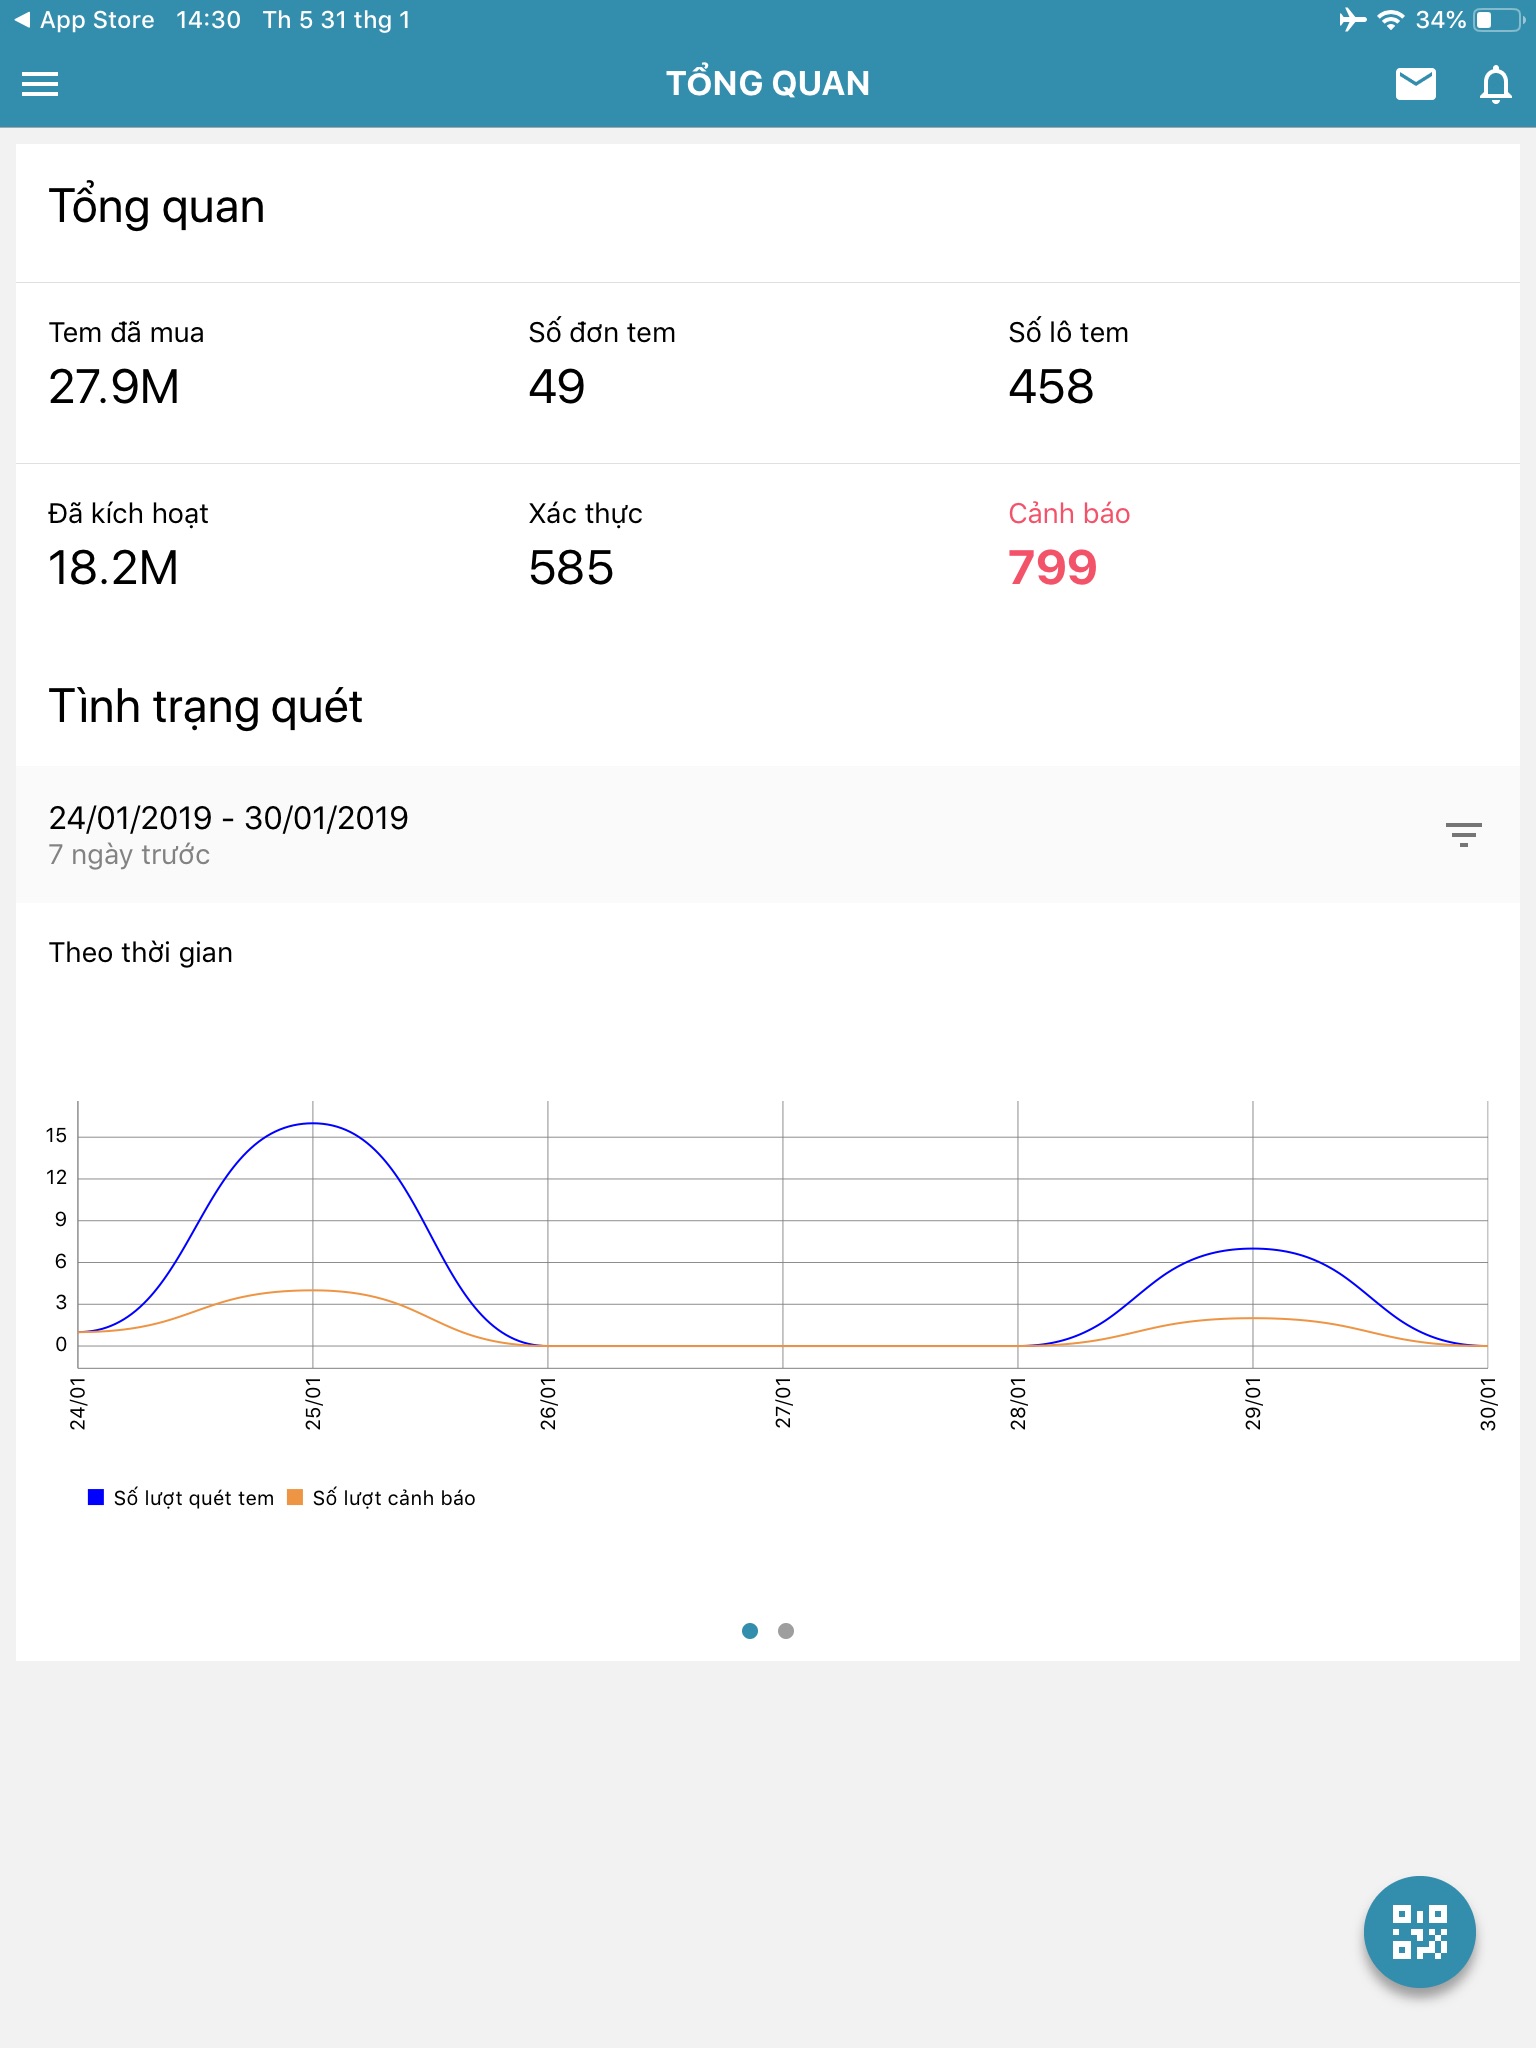
Task: Tap the 'Số lượt cảnh báo' legend label
Action: (x=394, y=1498)
